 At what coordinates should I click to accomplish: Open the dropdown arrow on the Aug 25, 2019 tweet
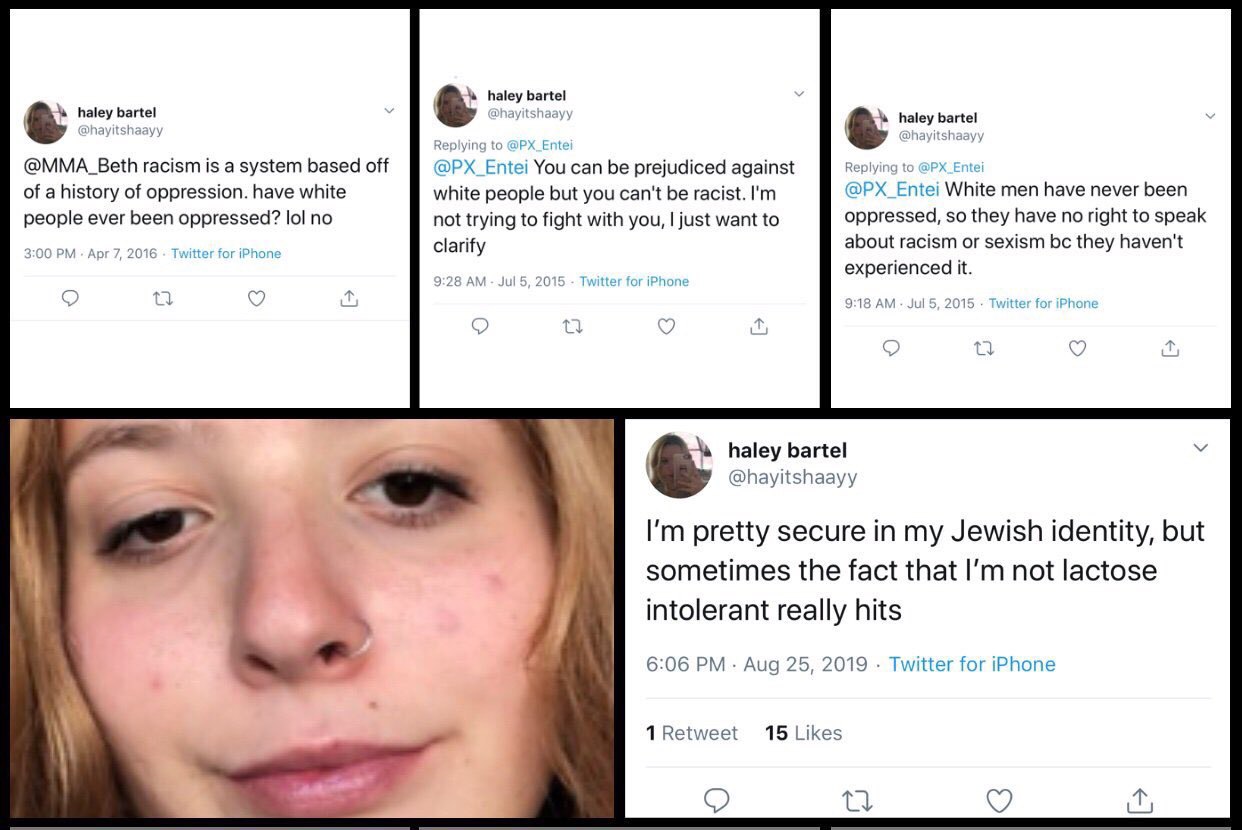1201,448
